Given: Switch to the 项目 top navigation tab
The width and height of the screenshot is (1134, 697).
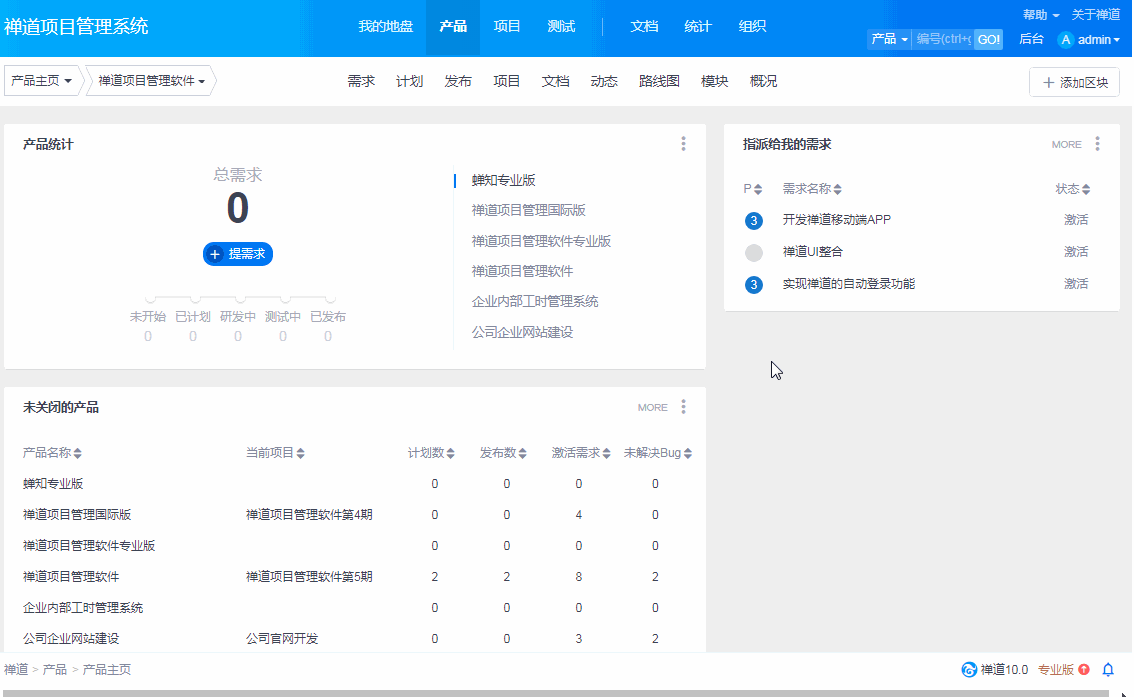Looking at the screenshot, I should (507, 27).
